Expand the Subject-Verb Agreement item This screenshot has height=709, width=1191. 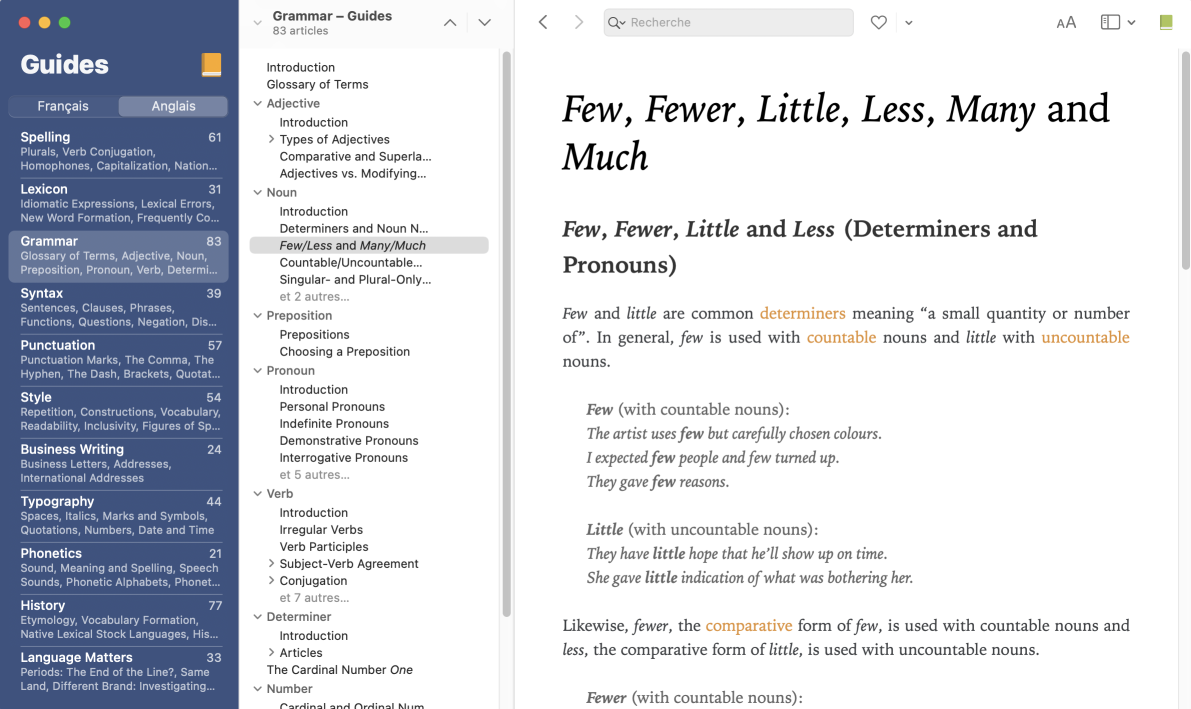coord(271,564)
